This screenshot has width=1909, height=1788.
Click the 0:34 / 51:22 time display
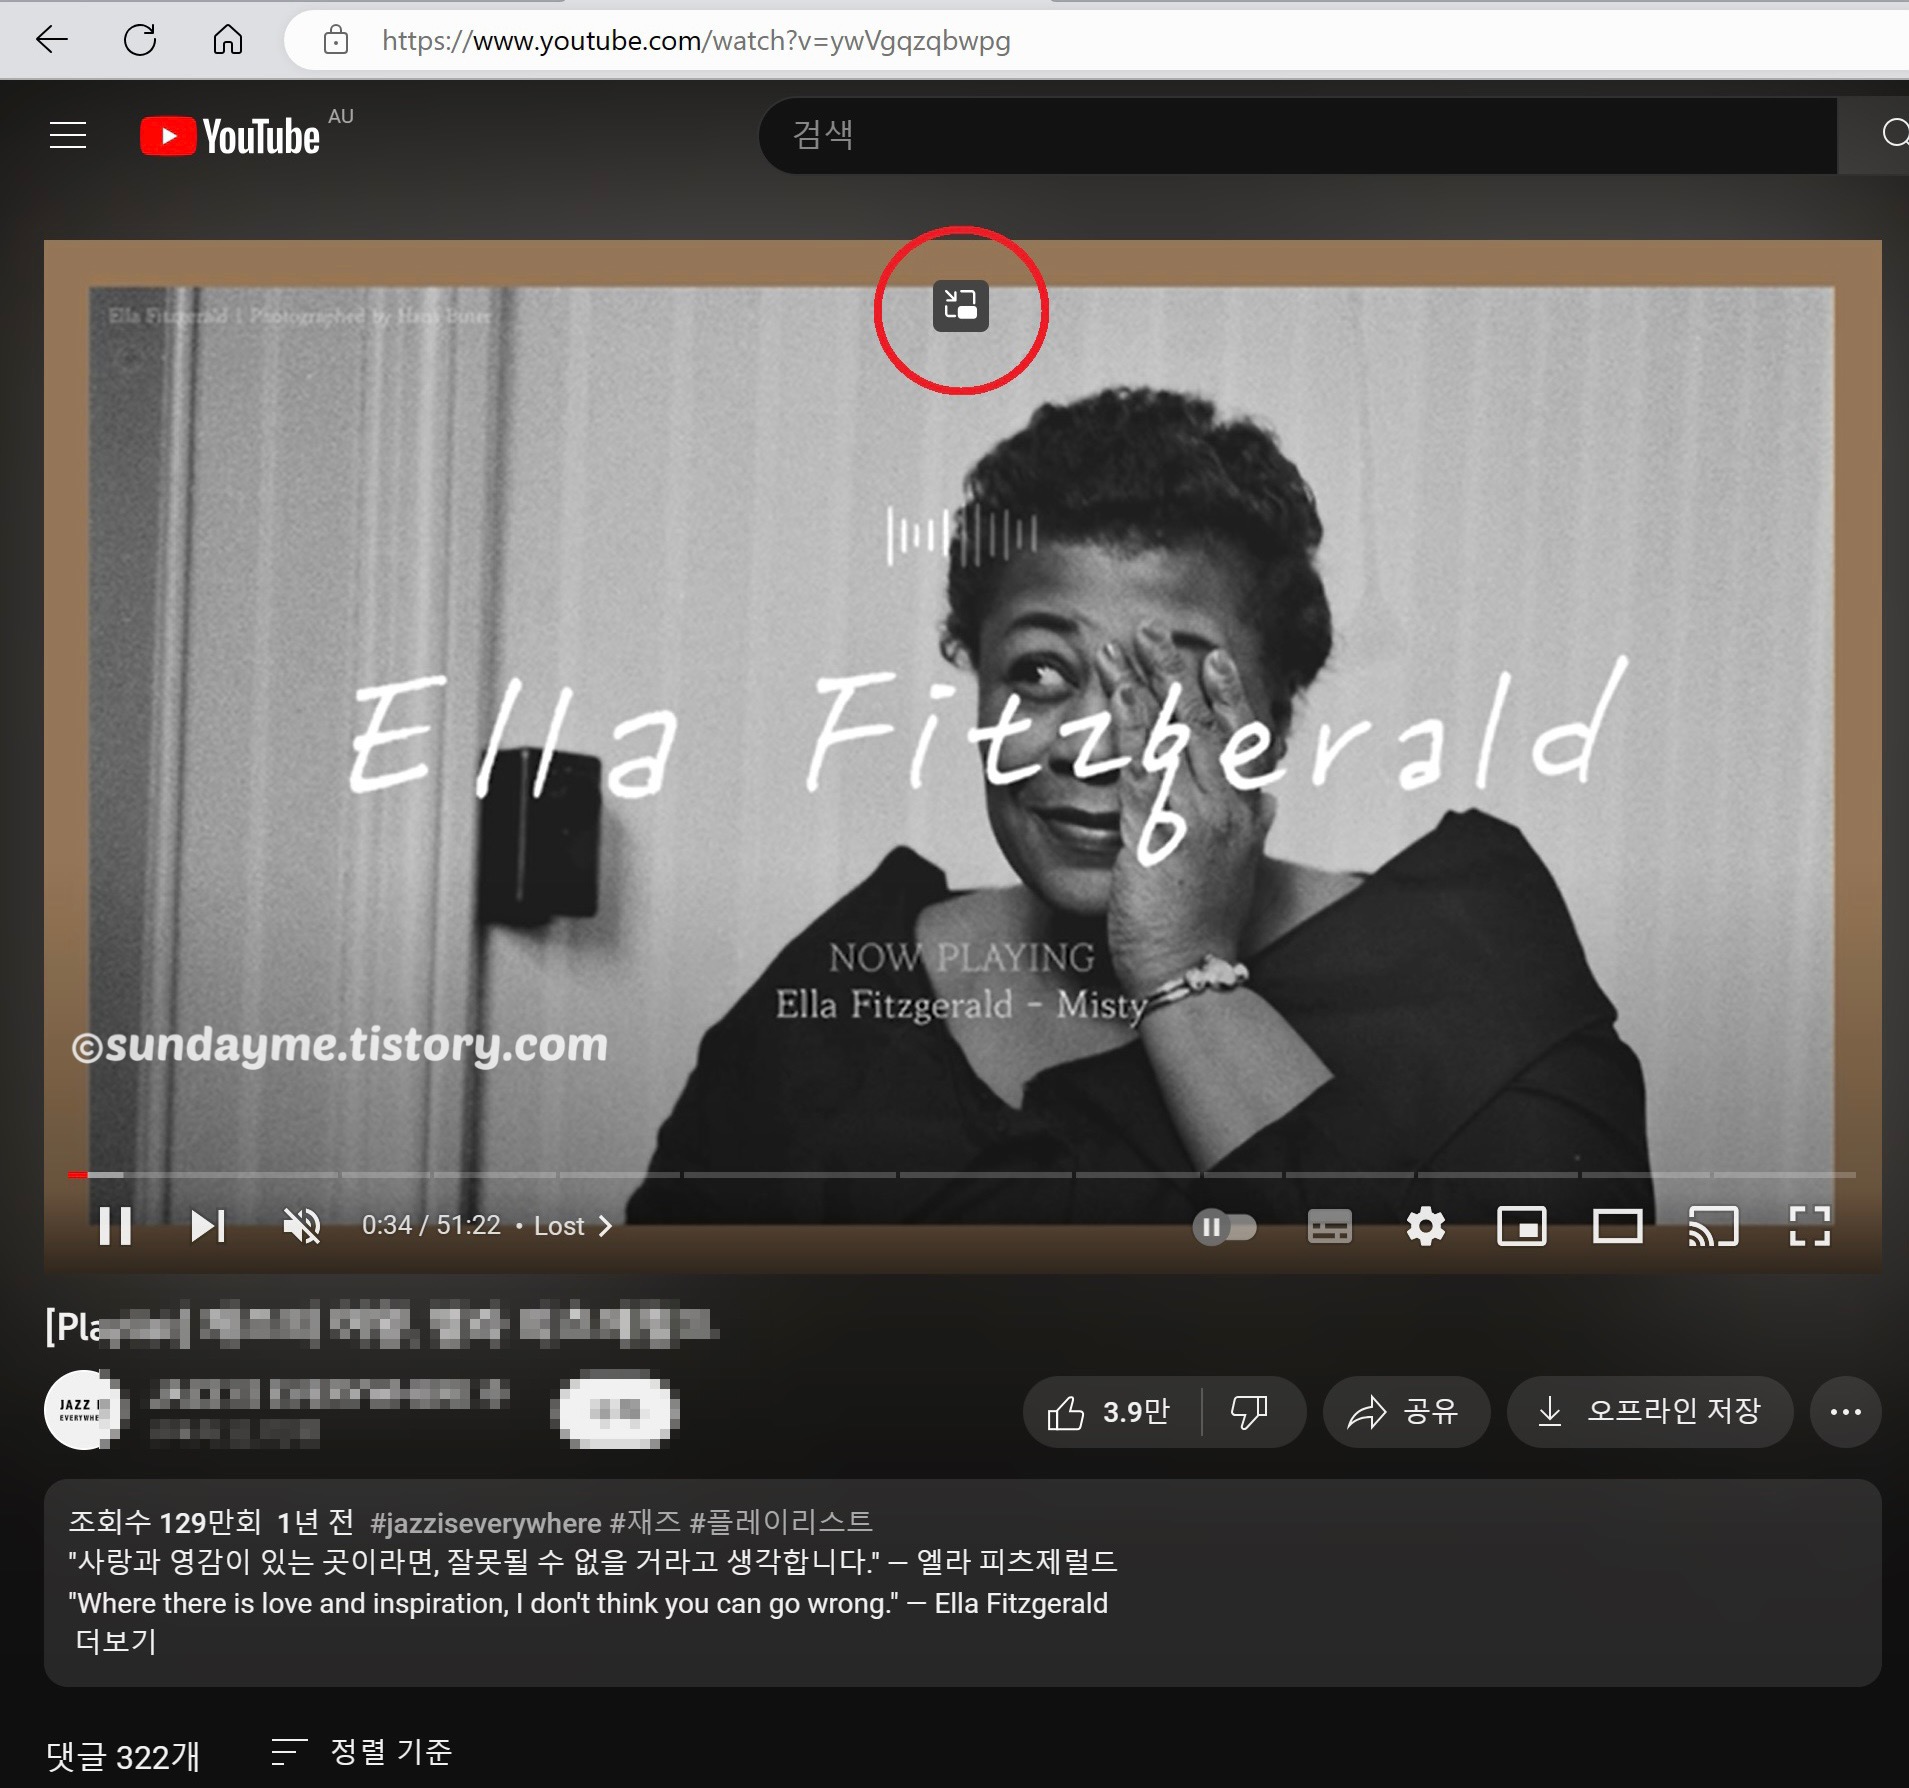point(431,1226)
